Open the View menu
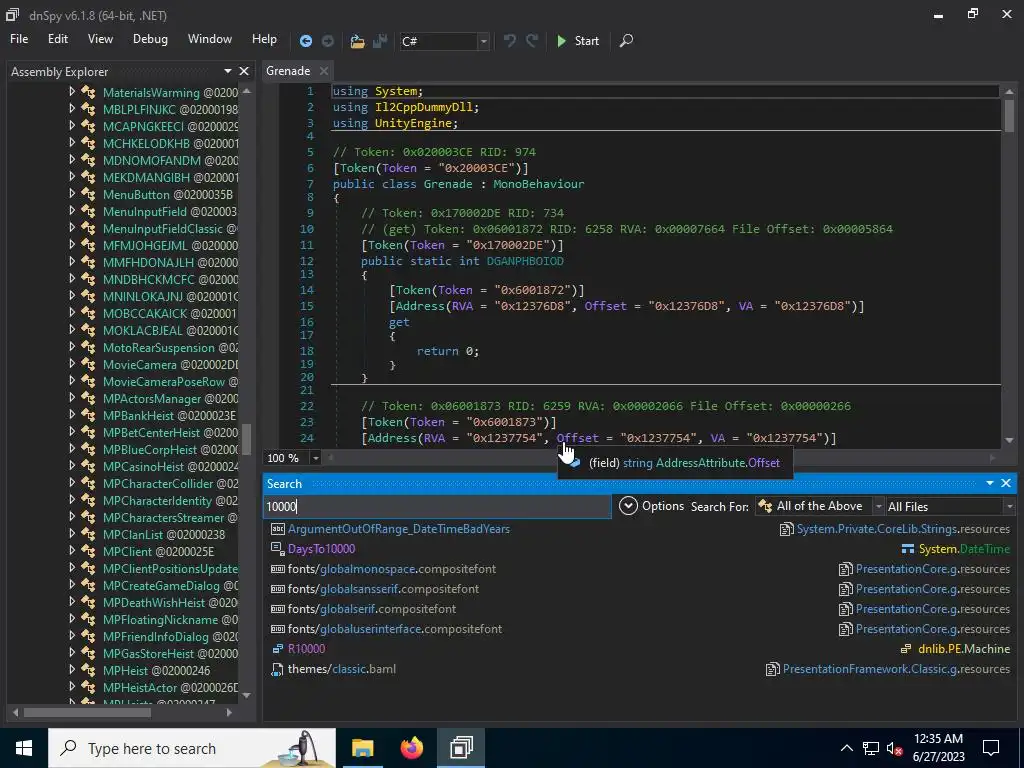1024x768 pixels. [x=100, y=39]
